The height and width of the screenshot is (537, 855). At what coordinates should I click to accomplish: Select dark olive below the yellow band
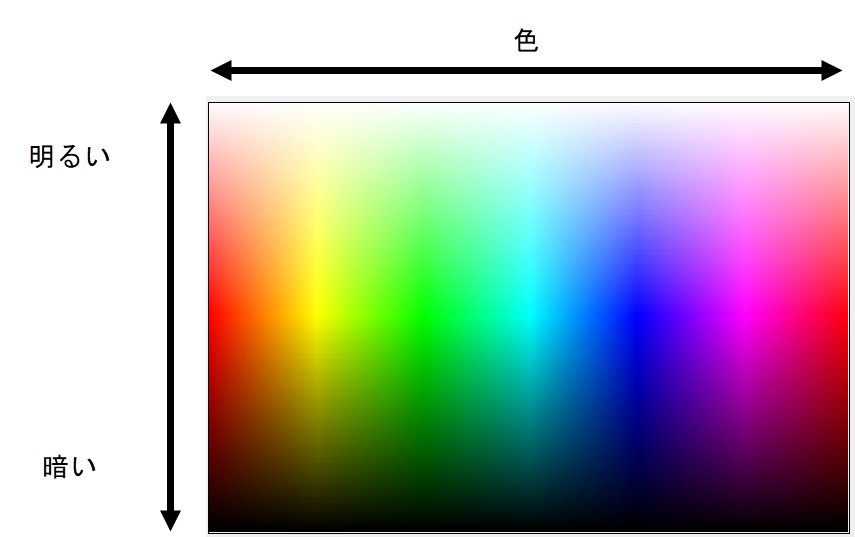tap(316, 420)
